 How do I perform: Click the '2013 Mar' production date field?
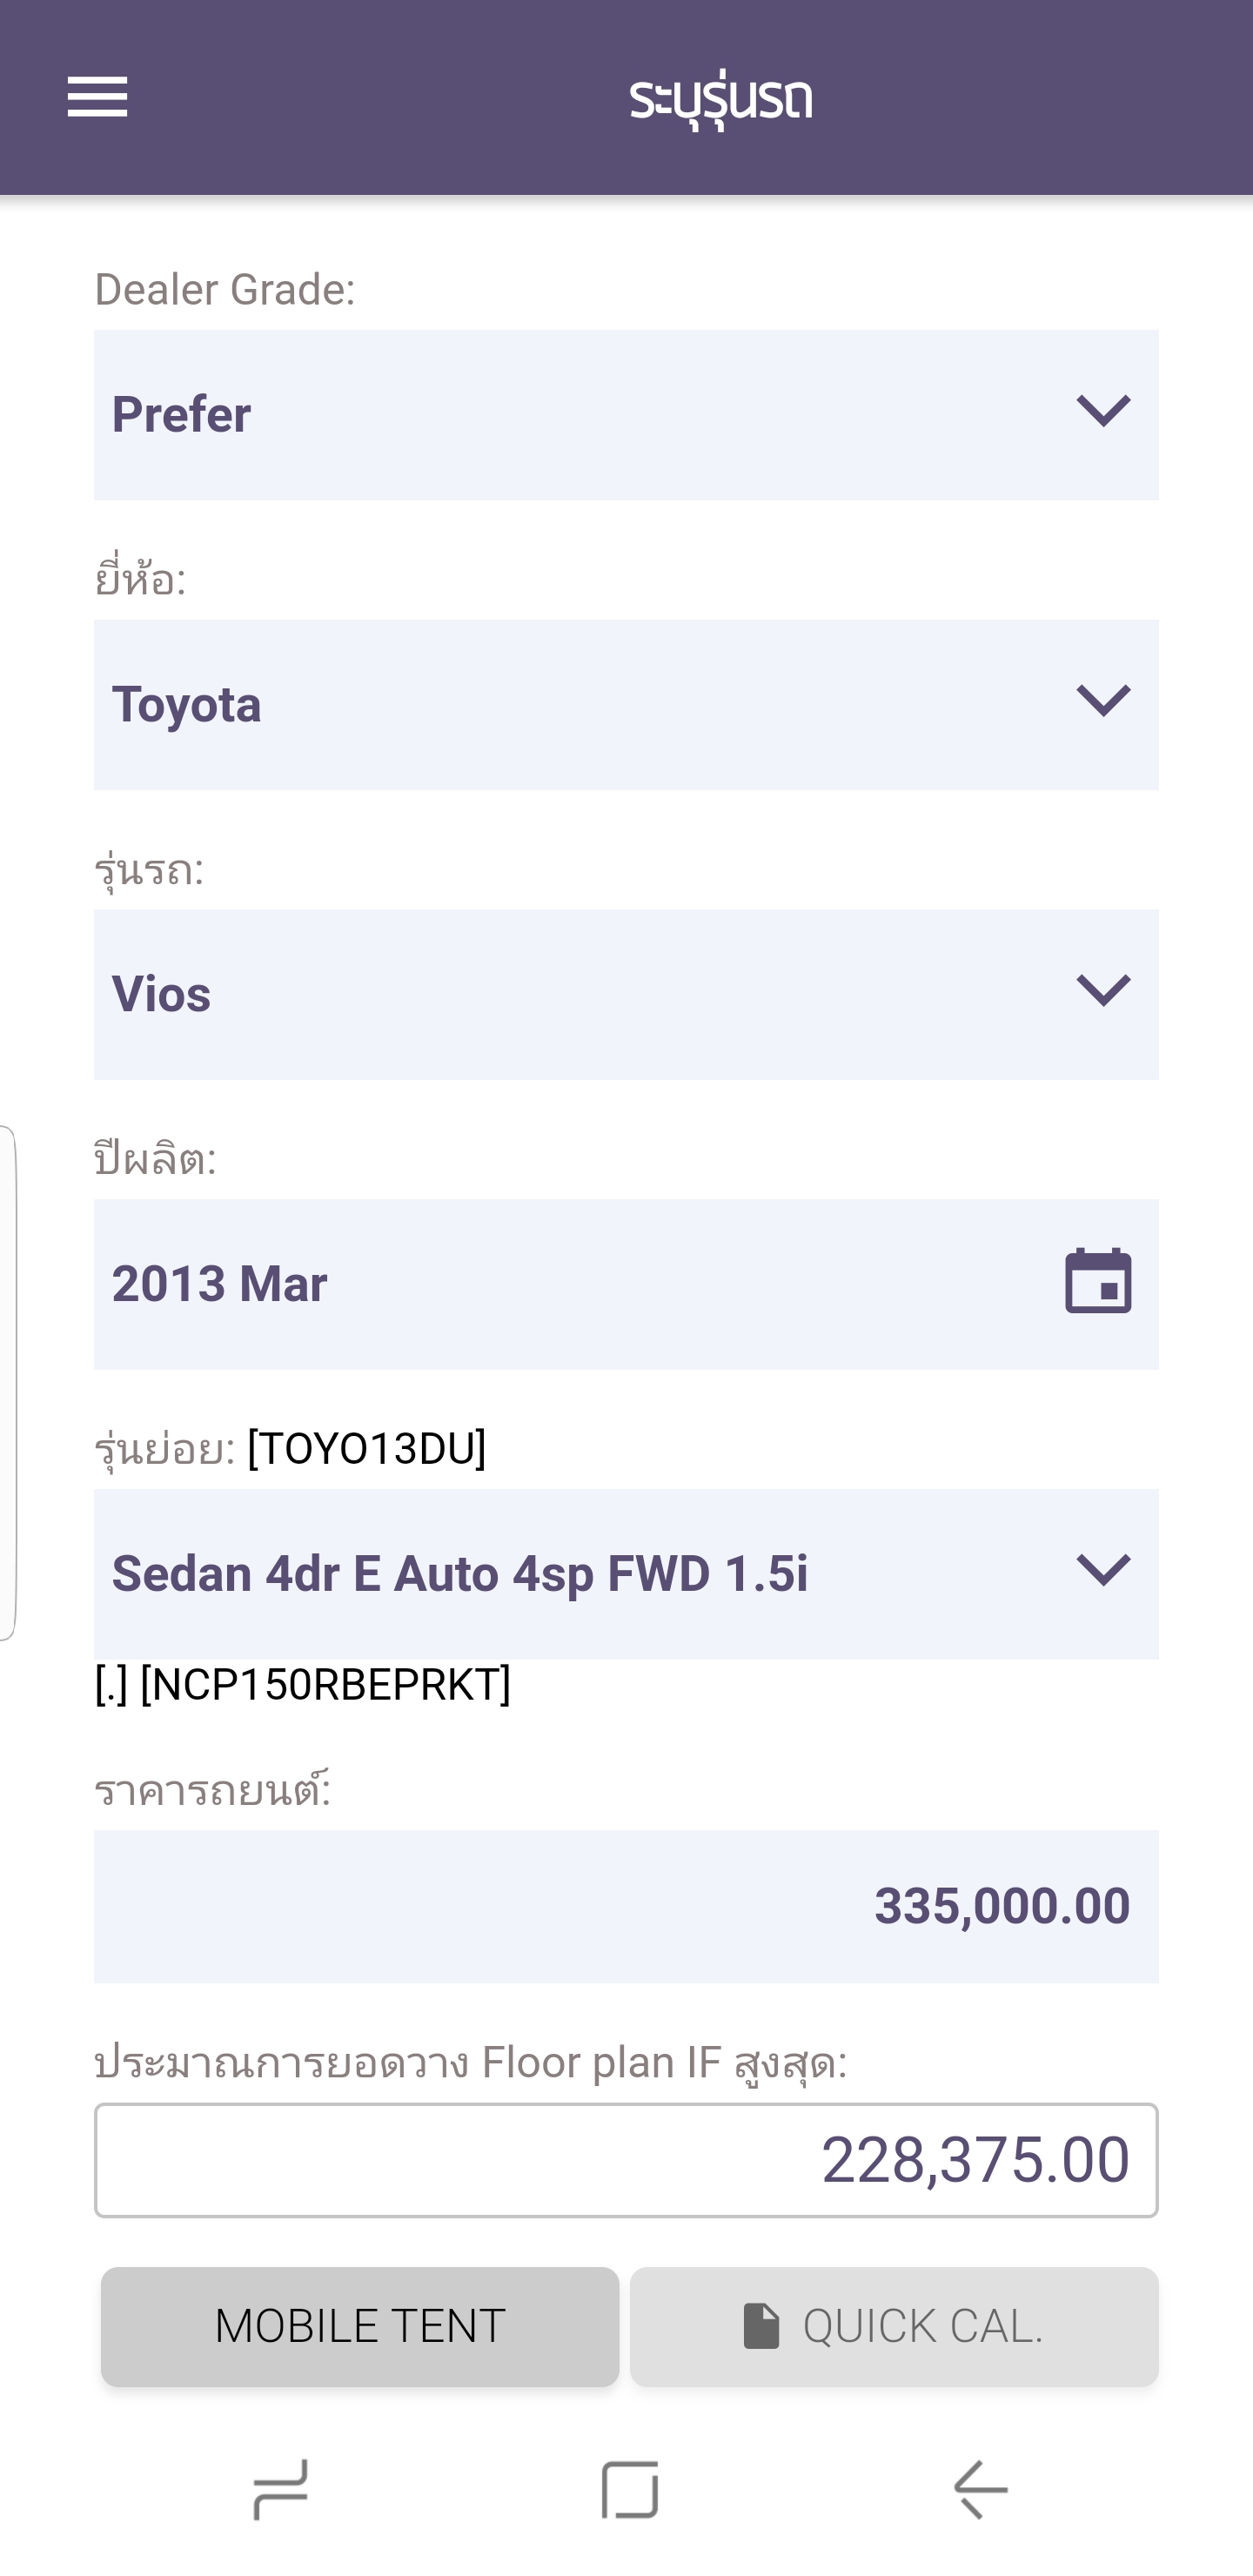(220, 1284)
